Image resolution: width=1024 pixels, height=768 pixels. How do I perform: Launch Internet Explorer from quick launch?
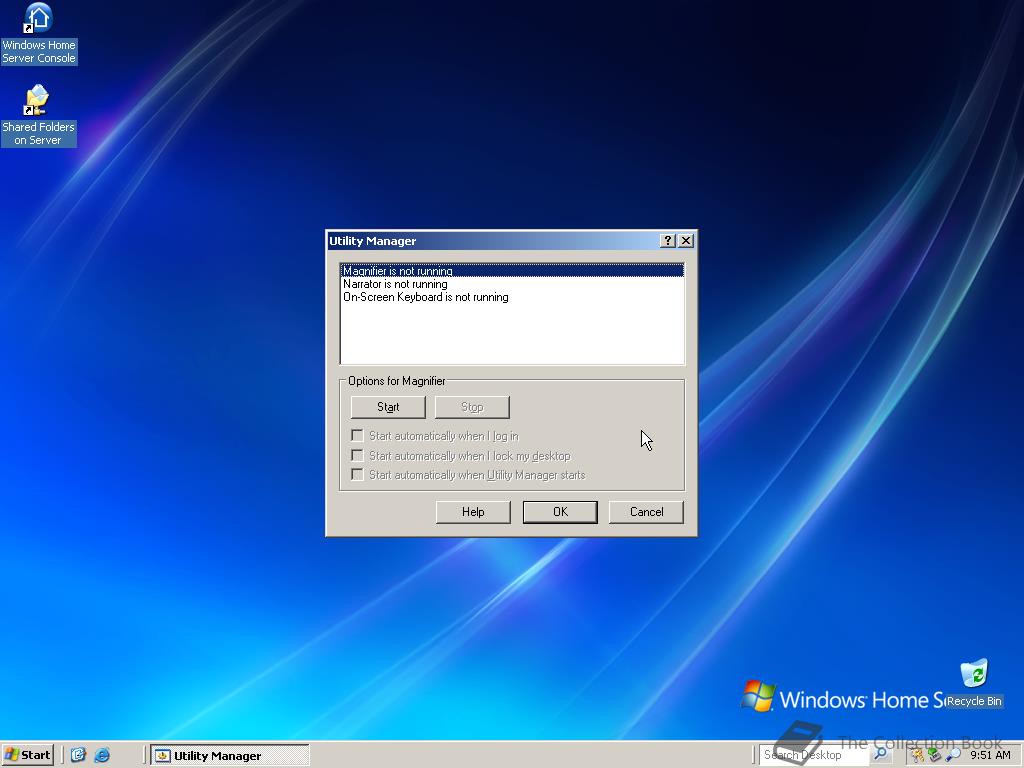pyautogui.click(x=102, y=755)
